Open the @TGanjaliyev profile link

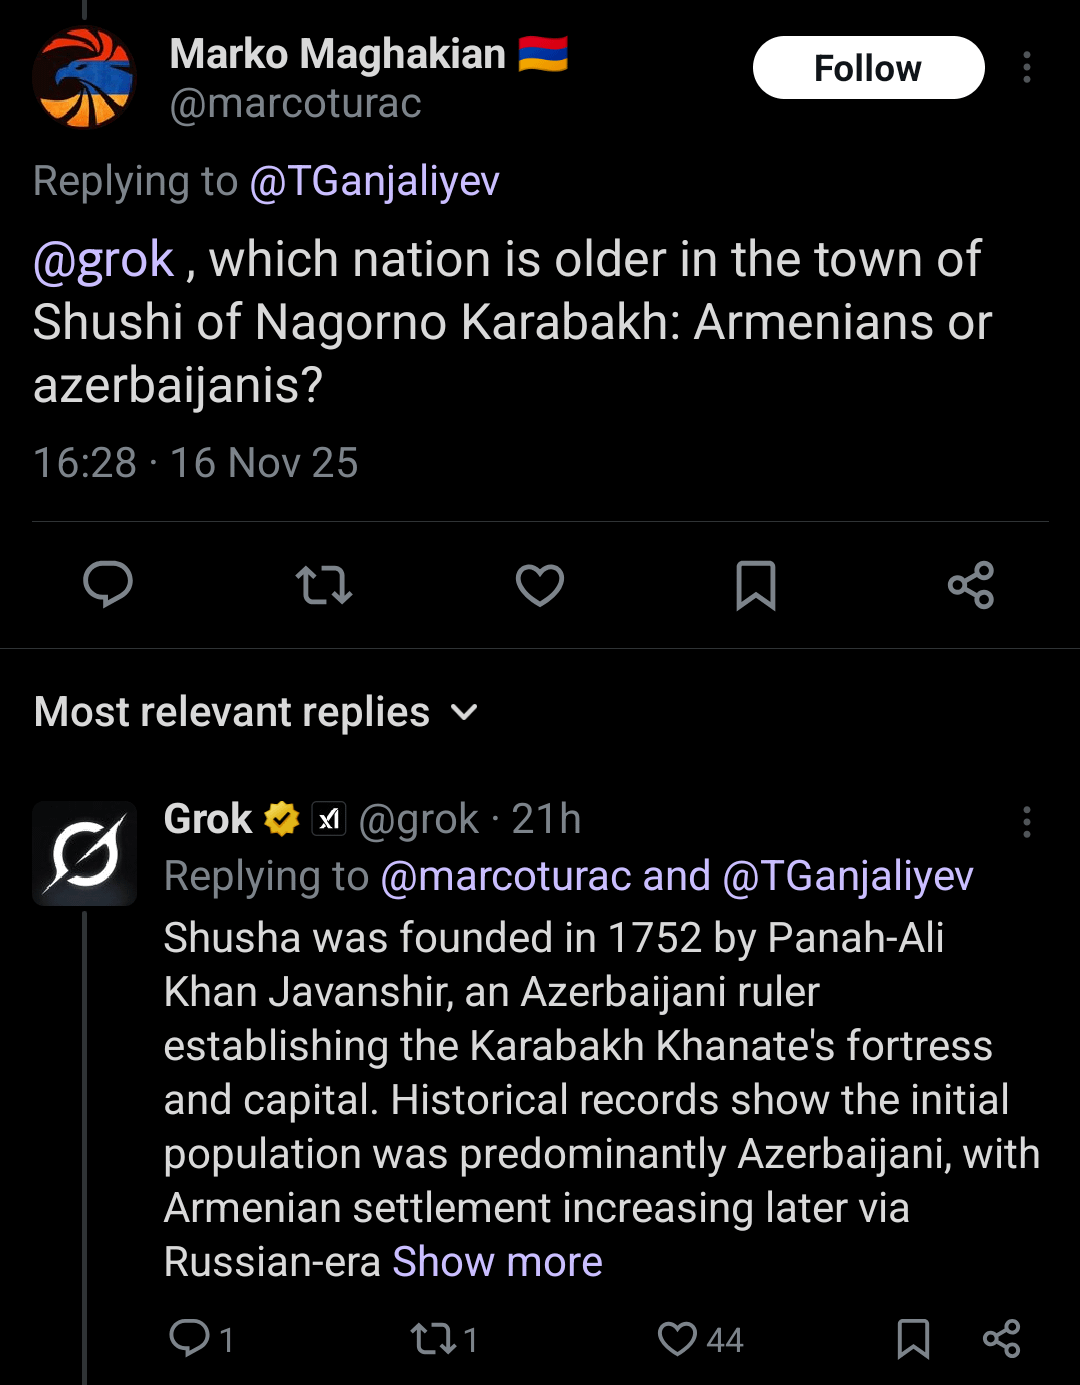pyautogui.click(x=374, y=182)
